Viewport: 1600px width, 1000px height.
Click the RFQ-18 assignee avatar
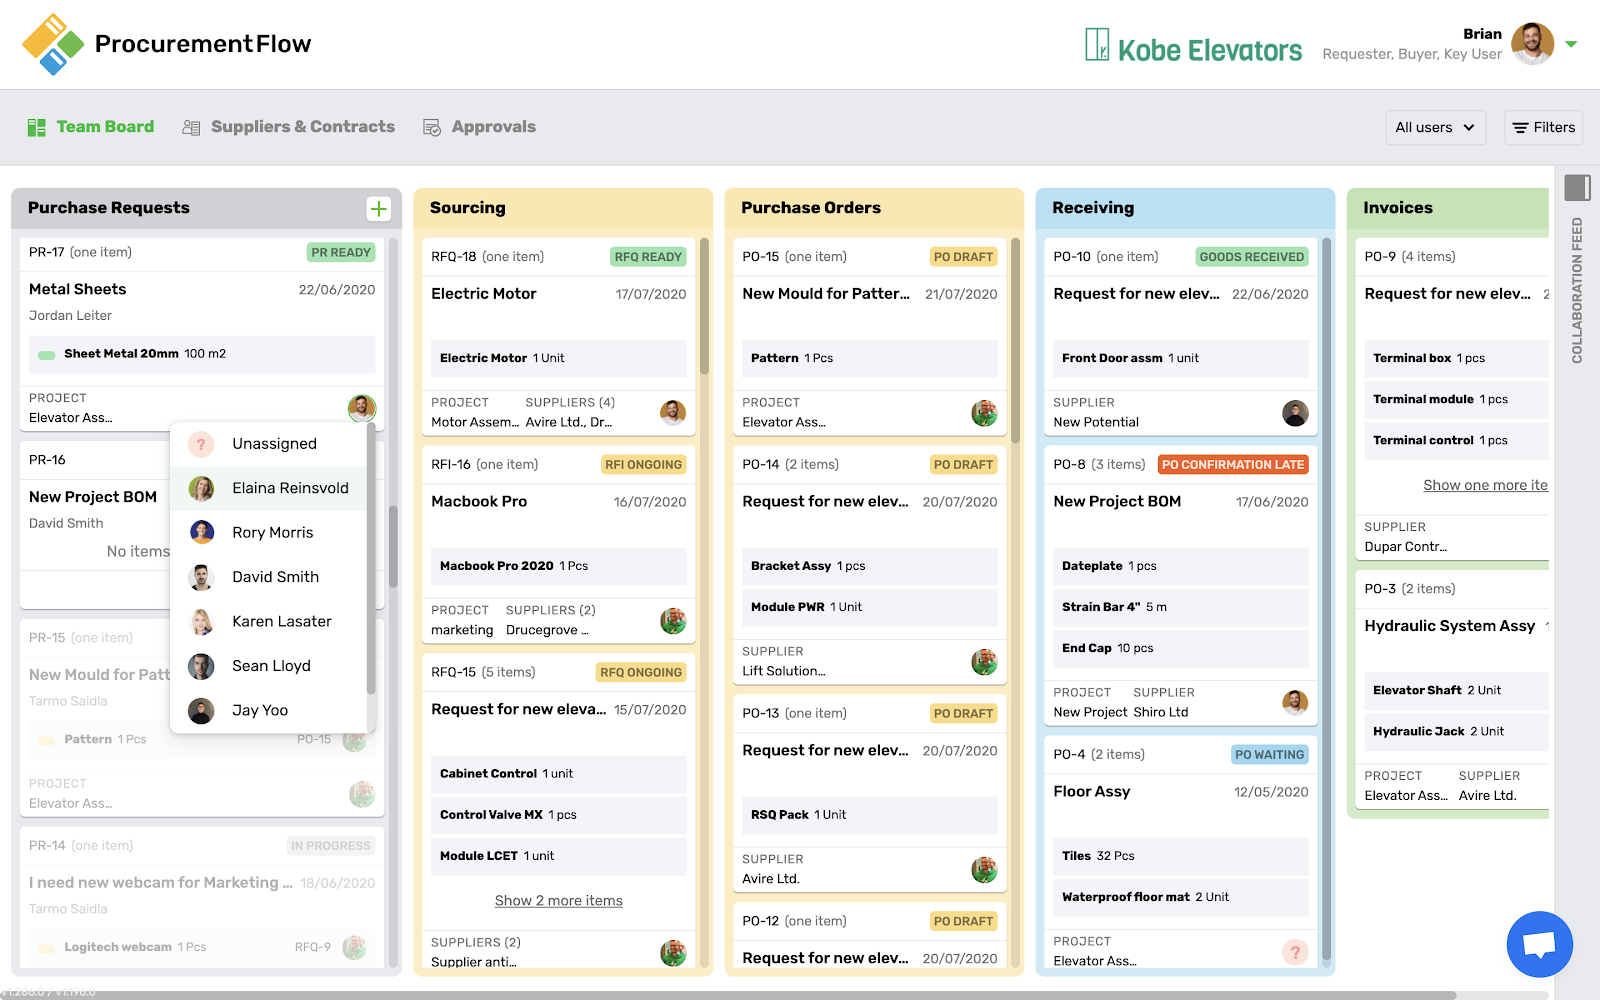click(x=673, y=412)
